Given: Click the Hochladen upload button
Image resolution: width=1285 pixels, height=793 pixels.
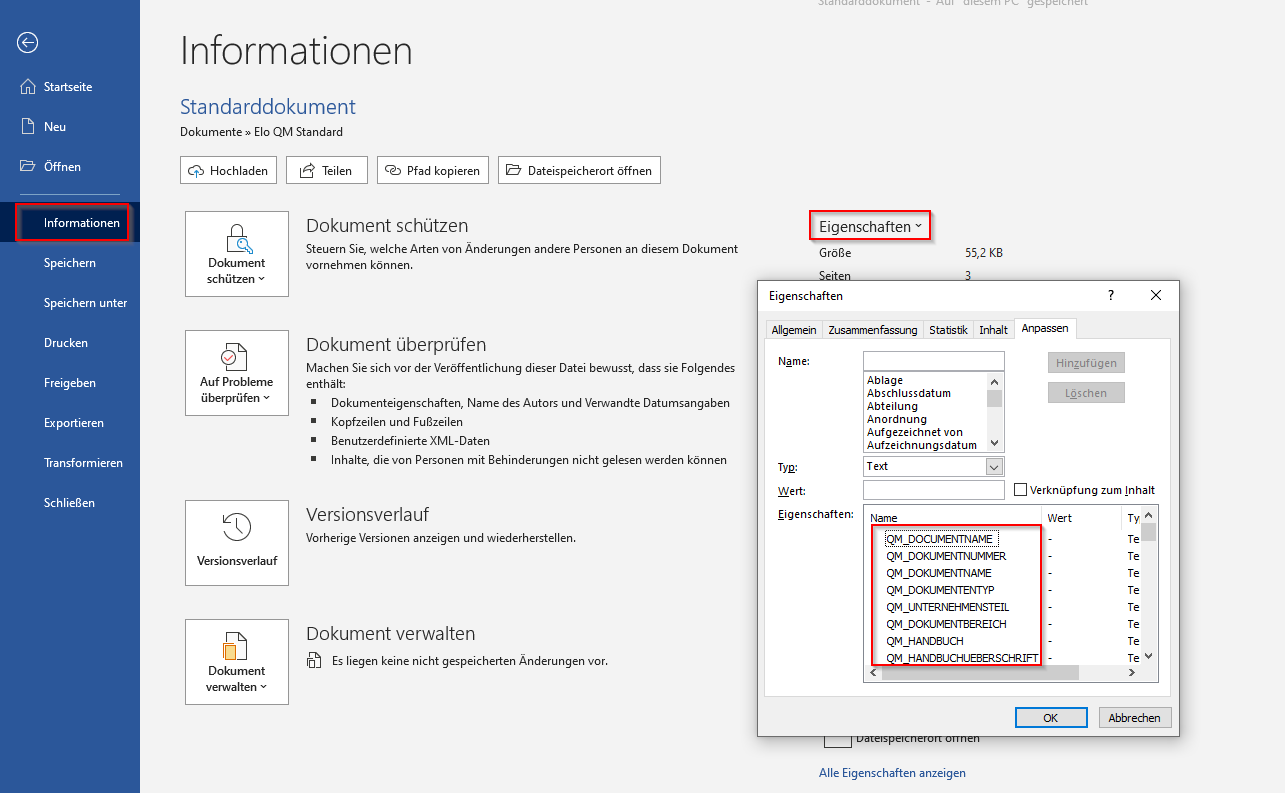Looking at the screenshot, I should (x=228, y=171).
